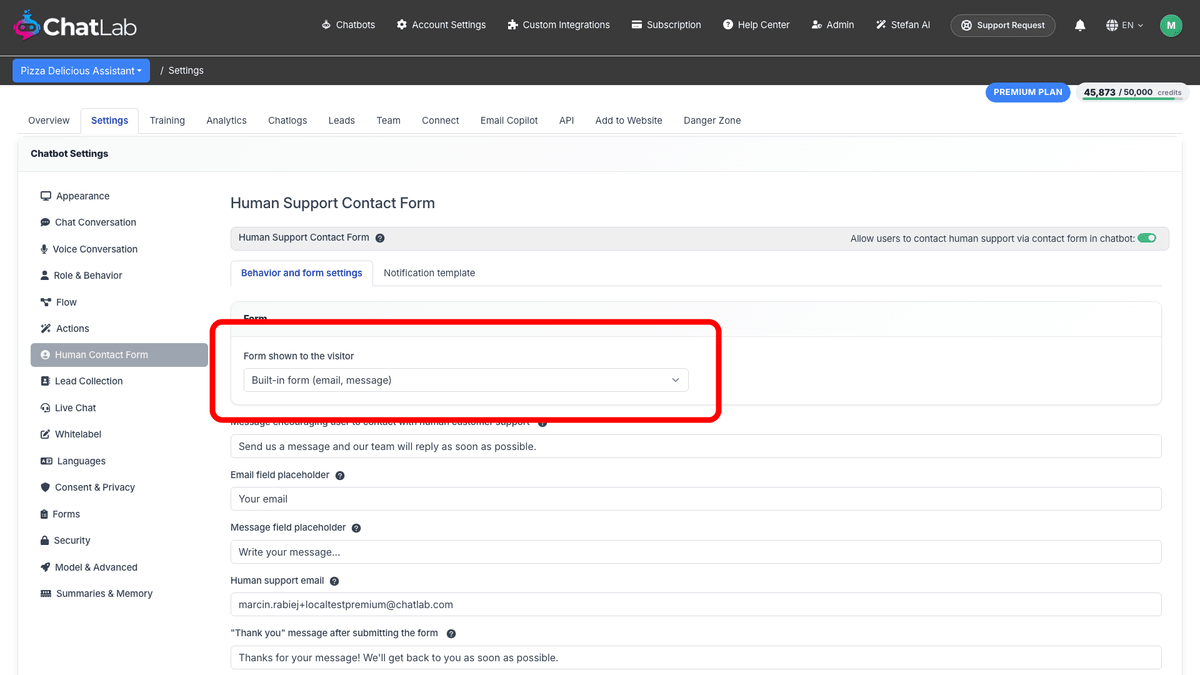Click the human support email field
The width and height of the screenshot is (1200, 675).
(696, 605)
